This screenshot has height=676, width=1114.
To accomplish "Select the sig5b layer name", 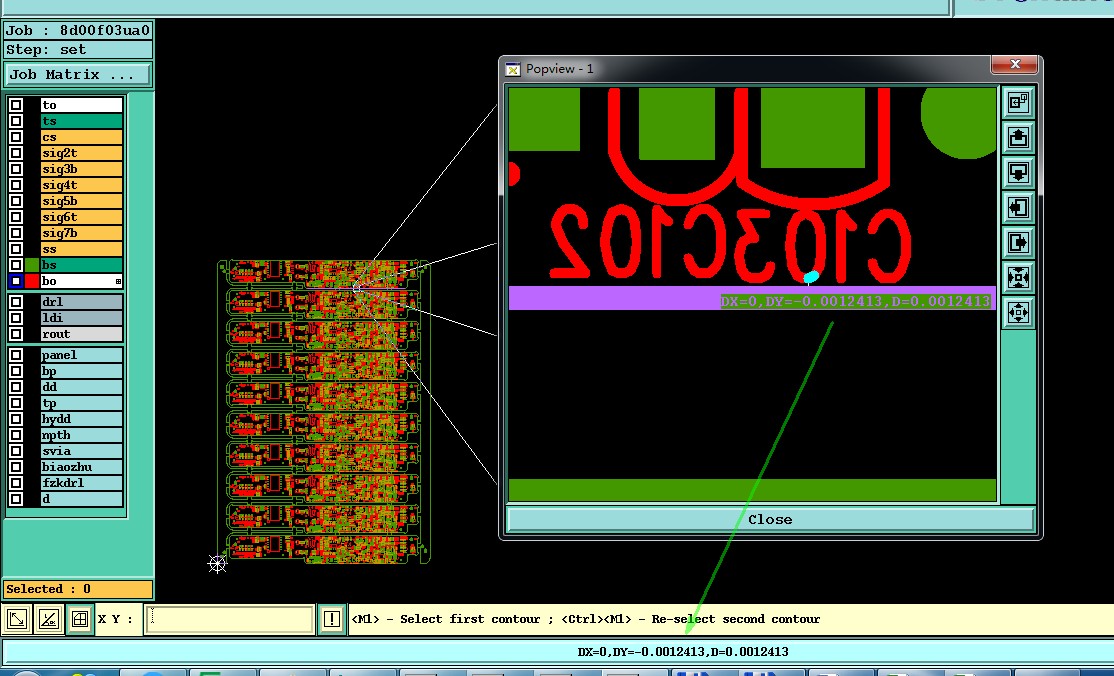I will [81, 201].
